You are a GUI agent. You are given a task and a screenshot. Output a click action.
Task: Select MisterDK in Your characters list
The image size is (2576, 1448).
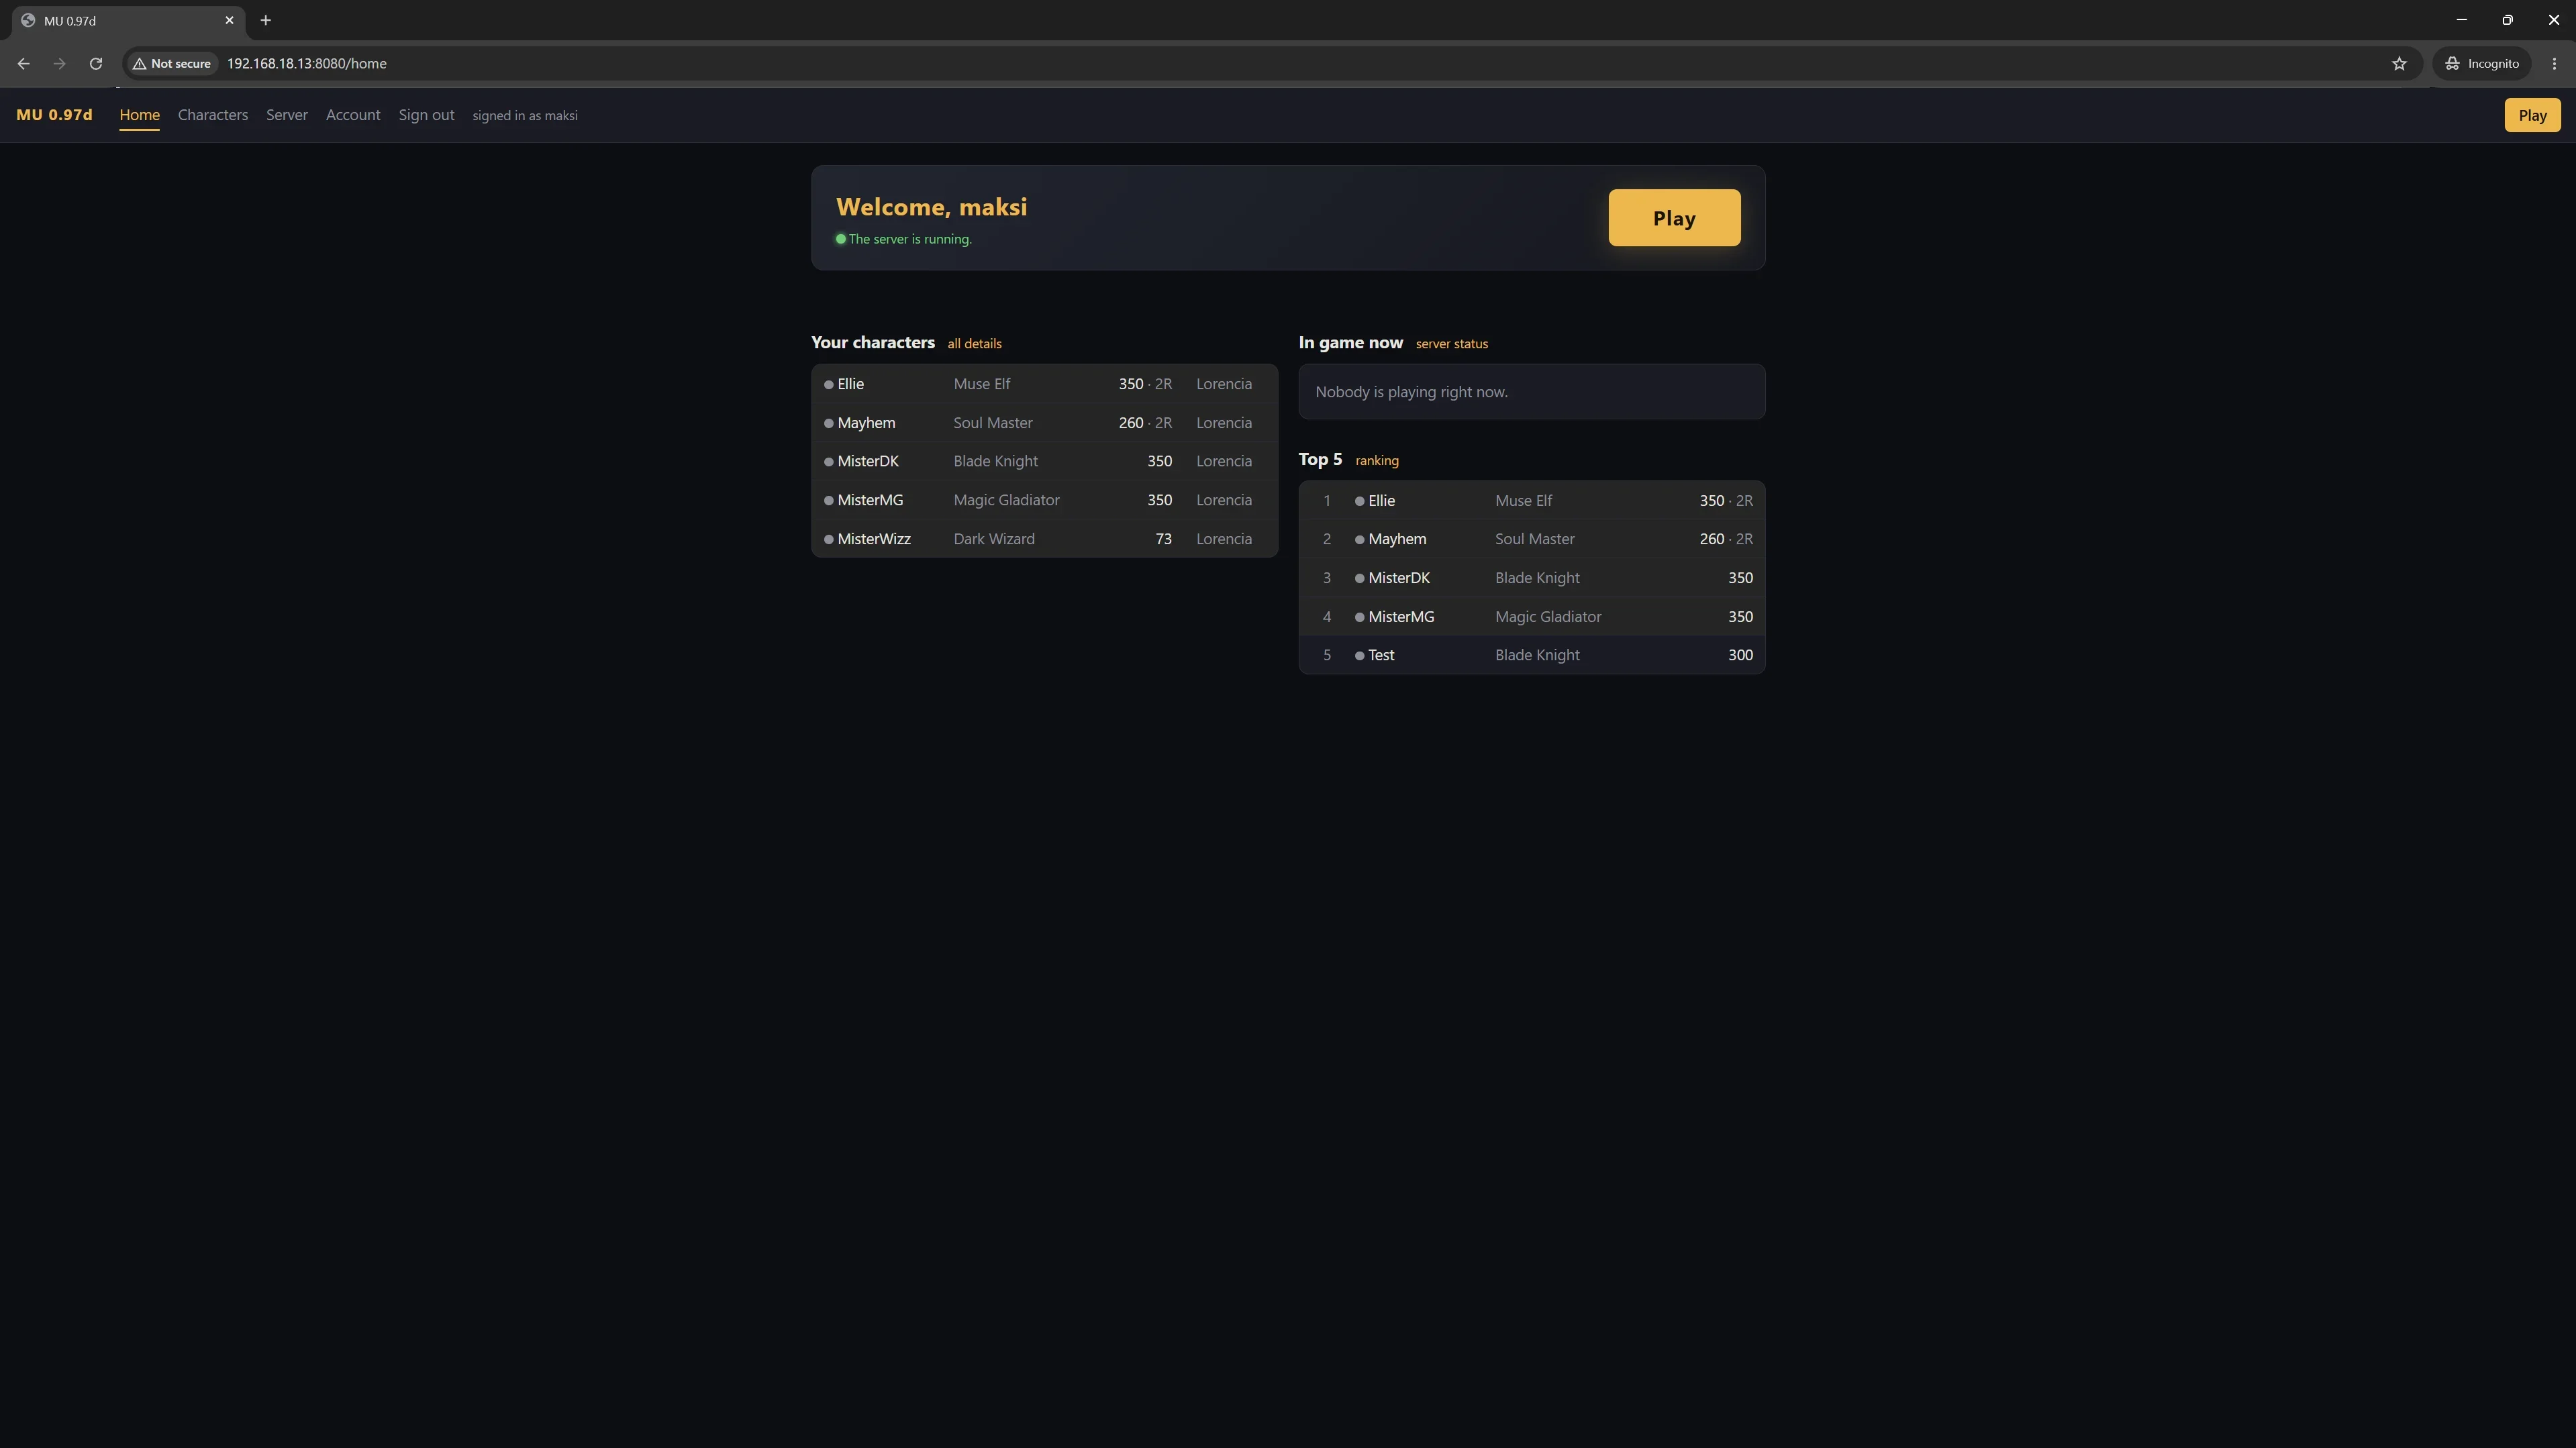[1044, 461]
